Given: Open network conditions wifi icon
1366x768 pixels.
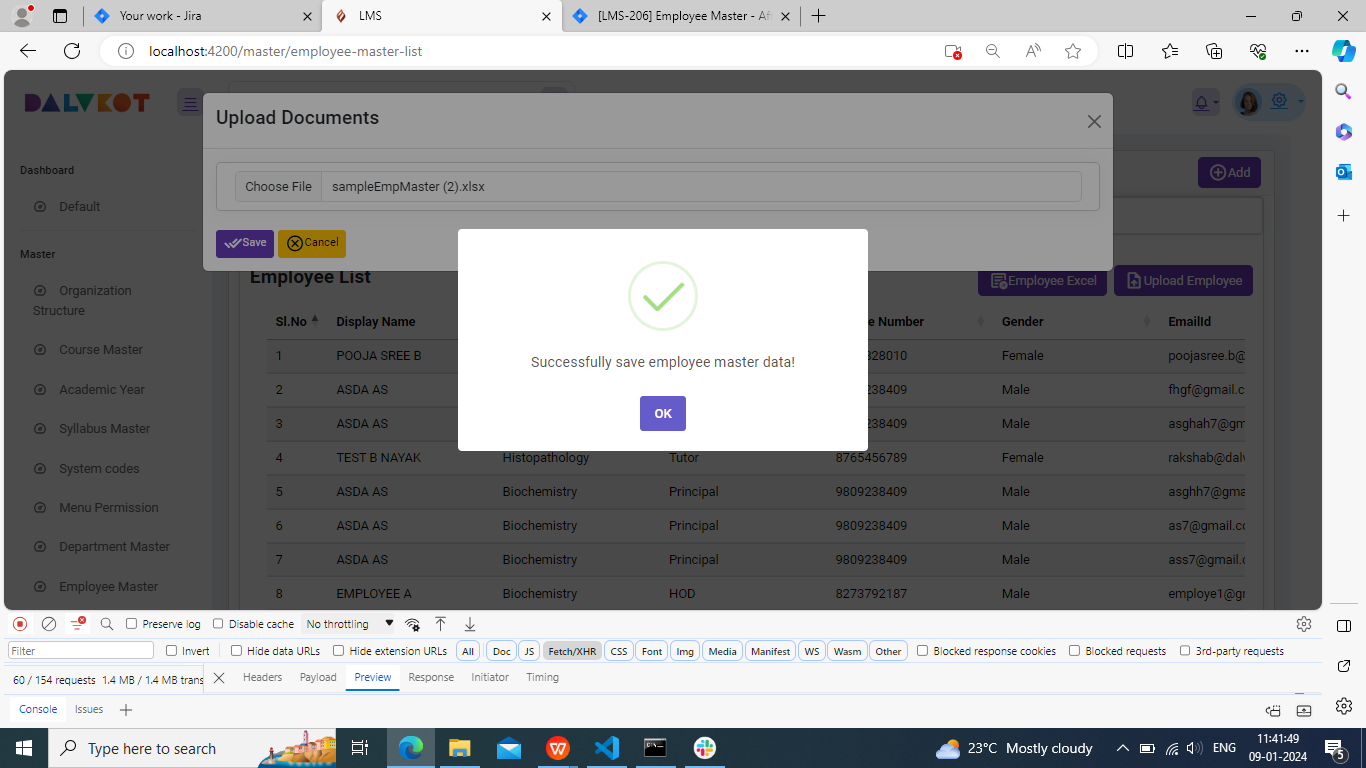Looking at the screenshot, I should pyautogui.click(x=412, y=624).
